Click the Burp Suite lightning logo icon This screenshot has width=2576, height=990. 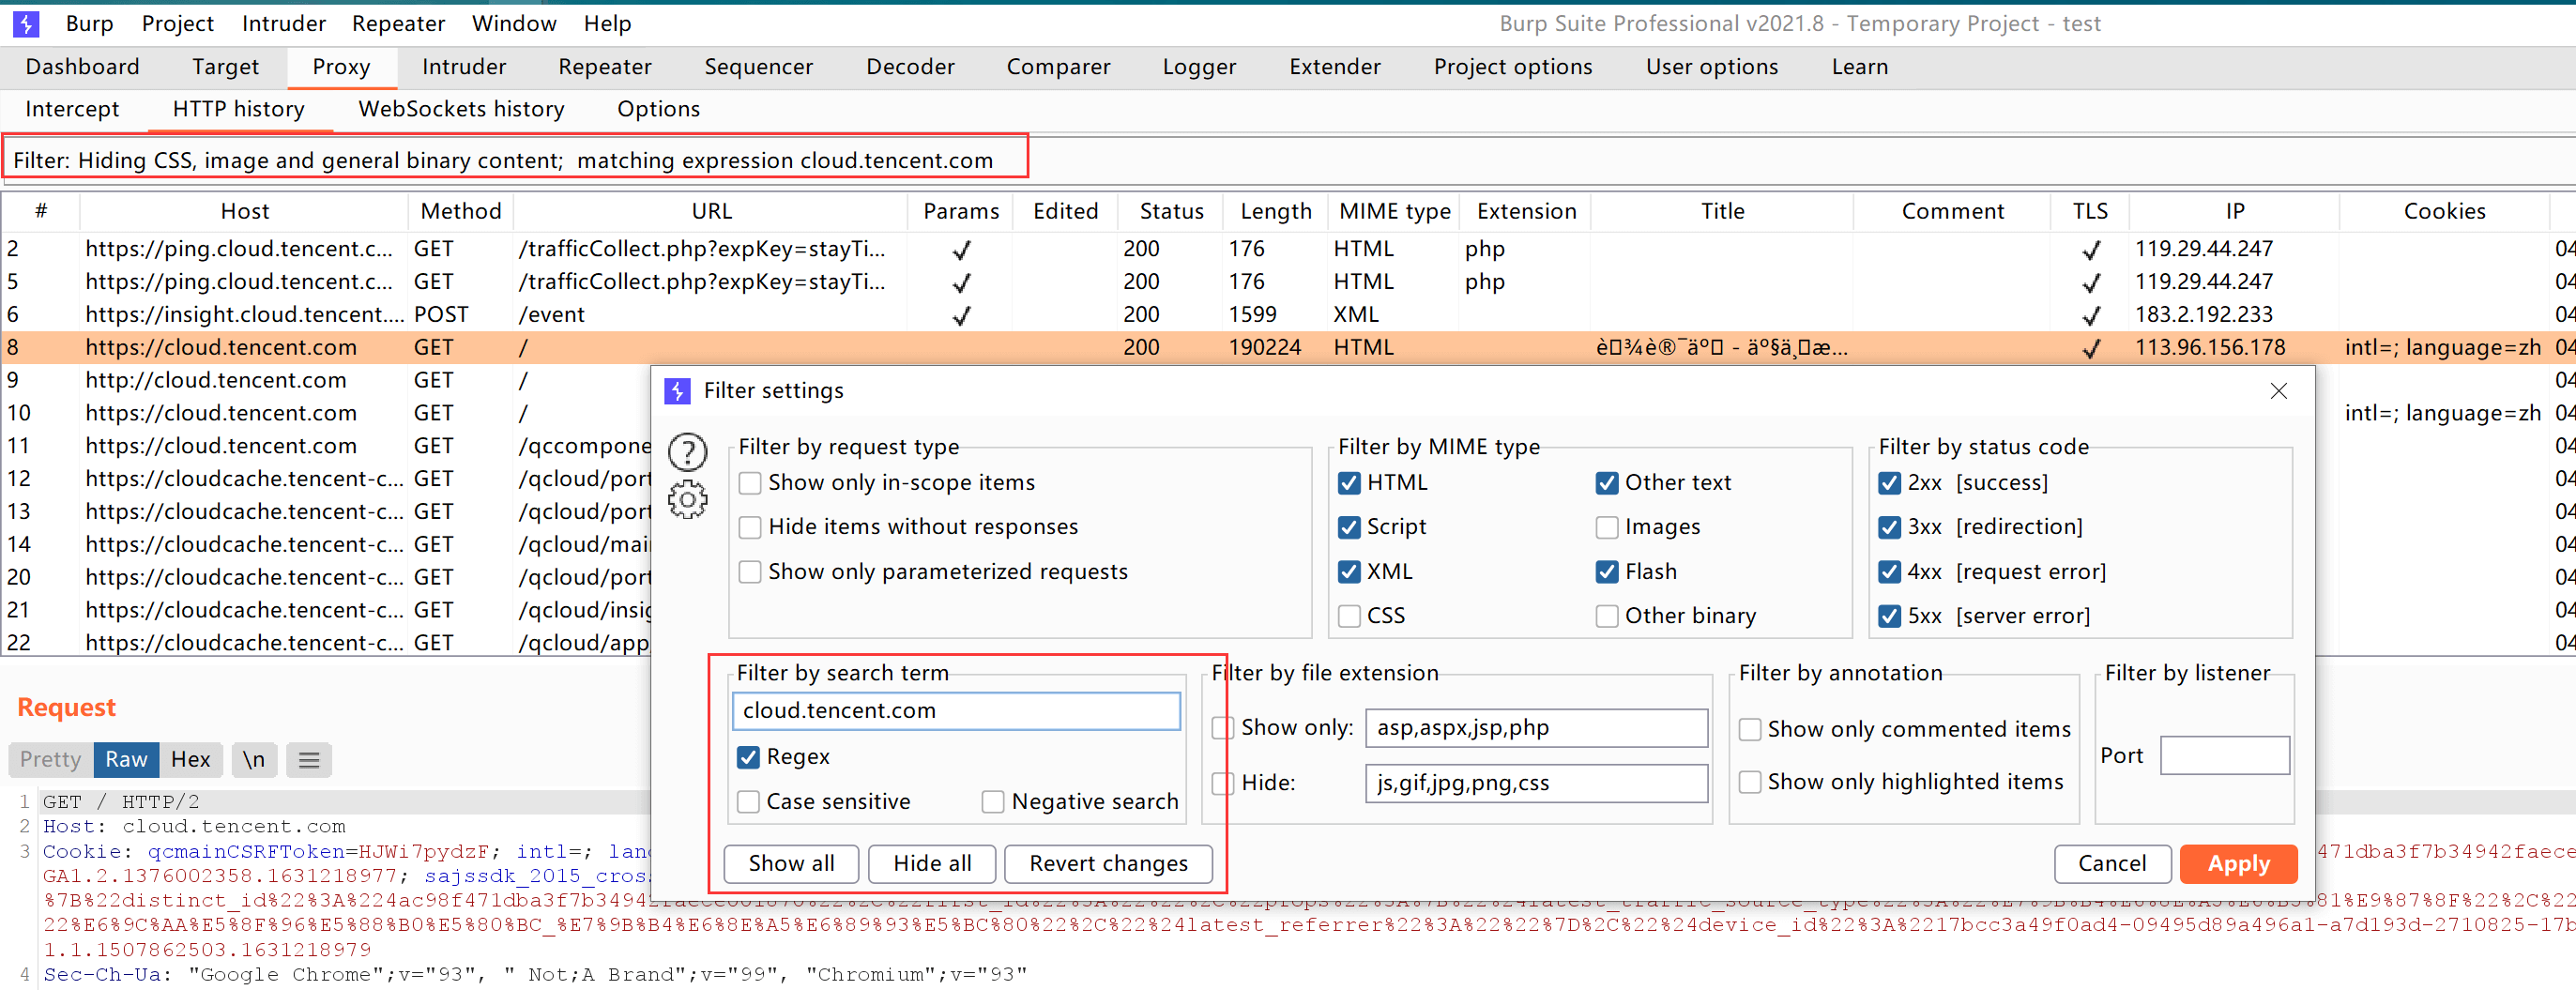tap(26, 23)
